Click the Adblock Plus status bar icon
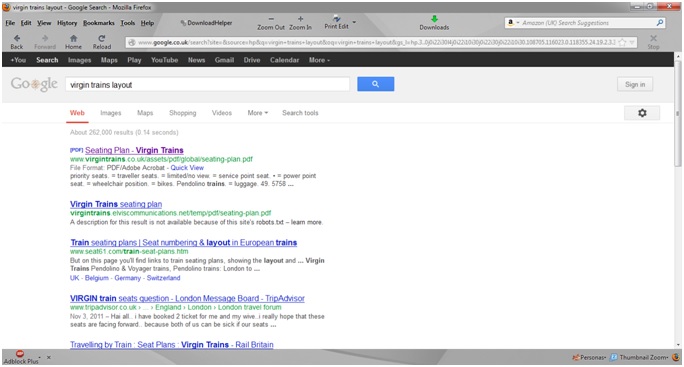Screen dimensions: 684x367 pyautogui.click(x=20, y=354)
